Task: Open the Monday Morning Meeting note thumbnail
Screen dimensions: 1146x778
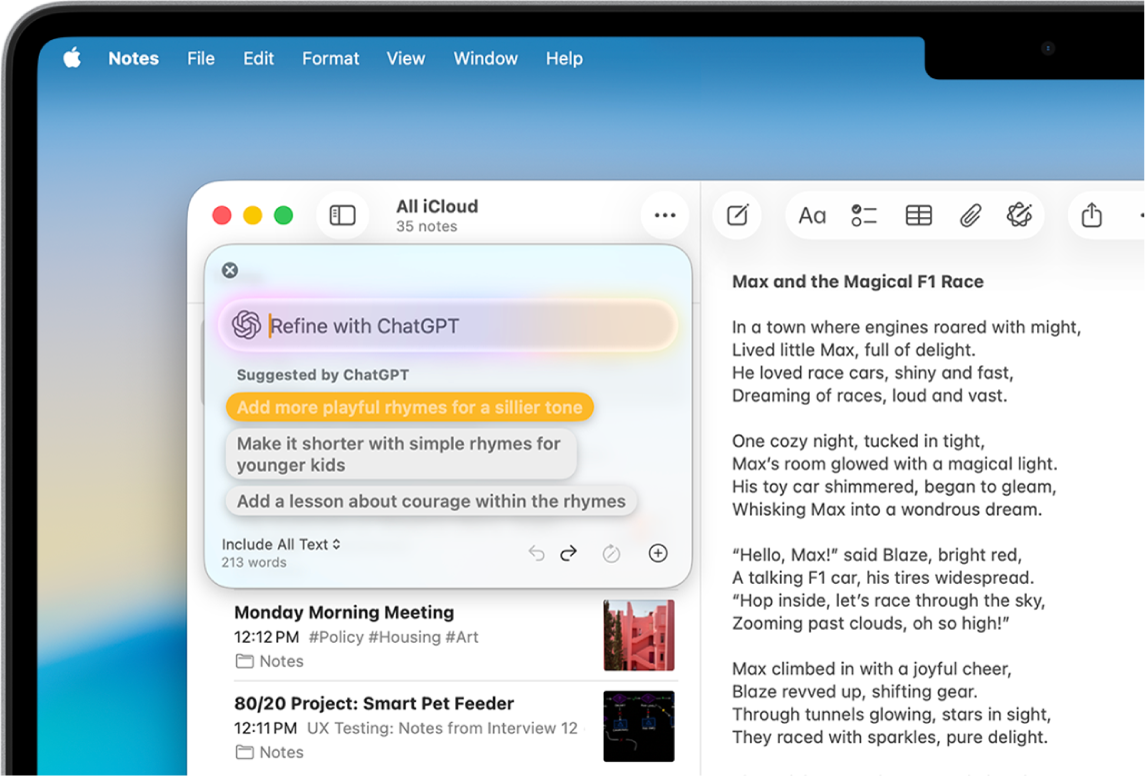Action: [x=639, y=634]
